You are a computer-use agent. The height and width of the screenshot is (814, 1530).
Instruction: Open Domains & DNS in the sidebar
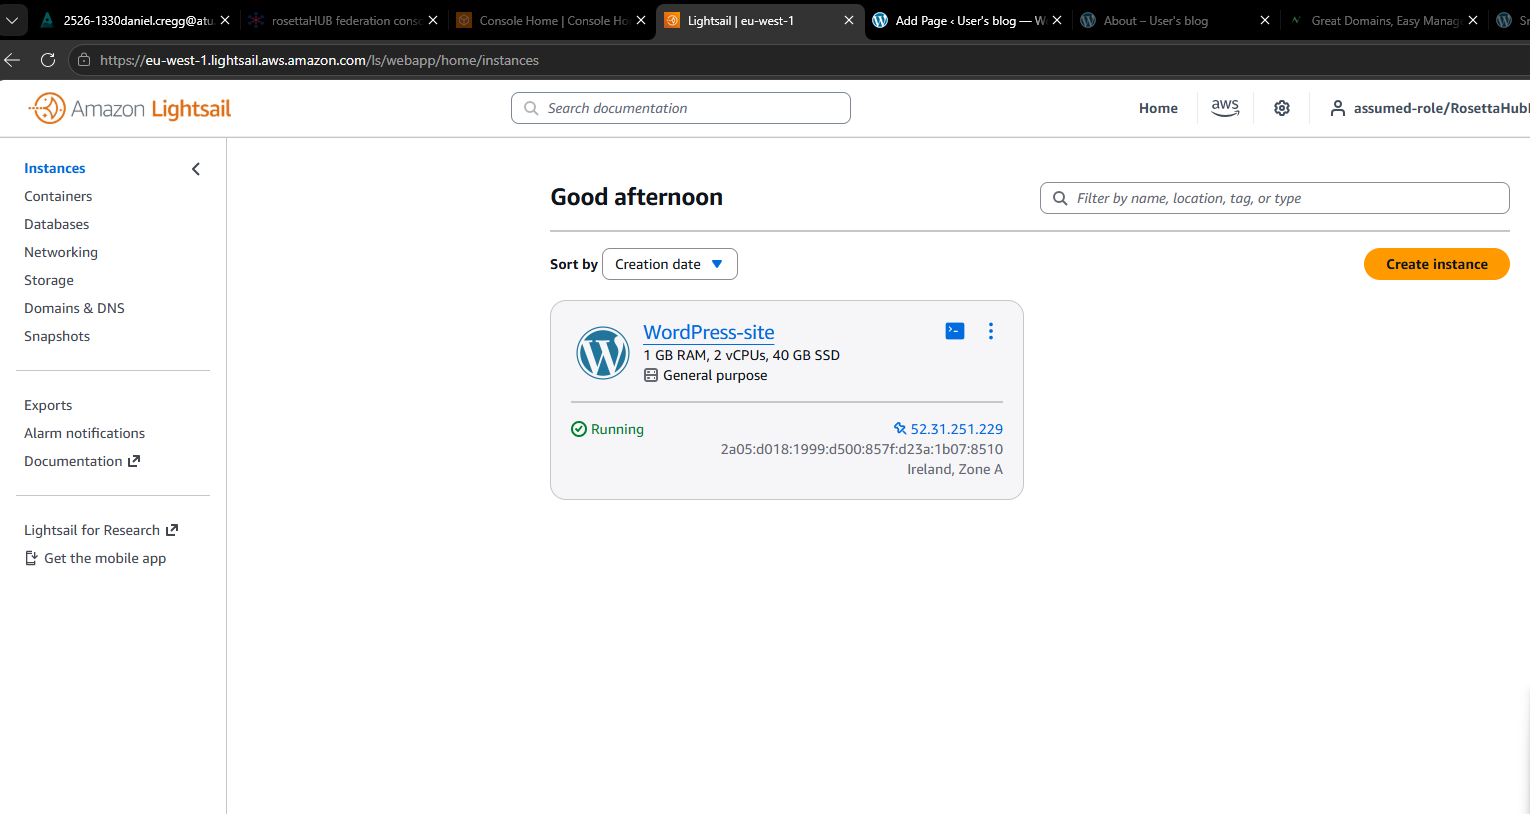[74, 308]
